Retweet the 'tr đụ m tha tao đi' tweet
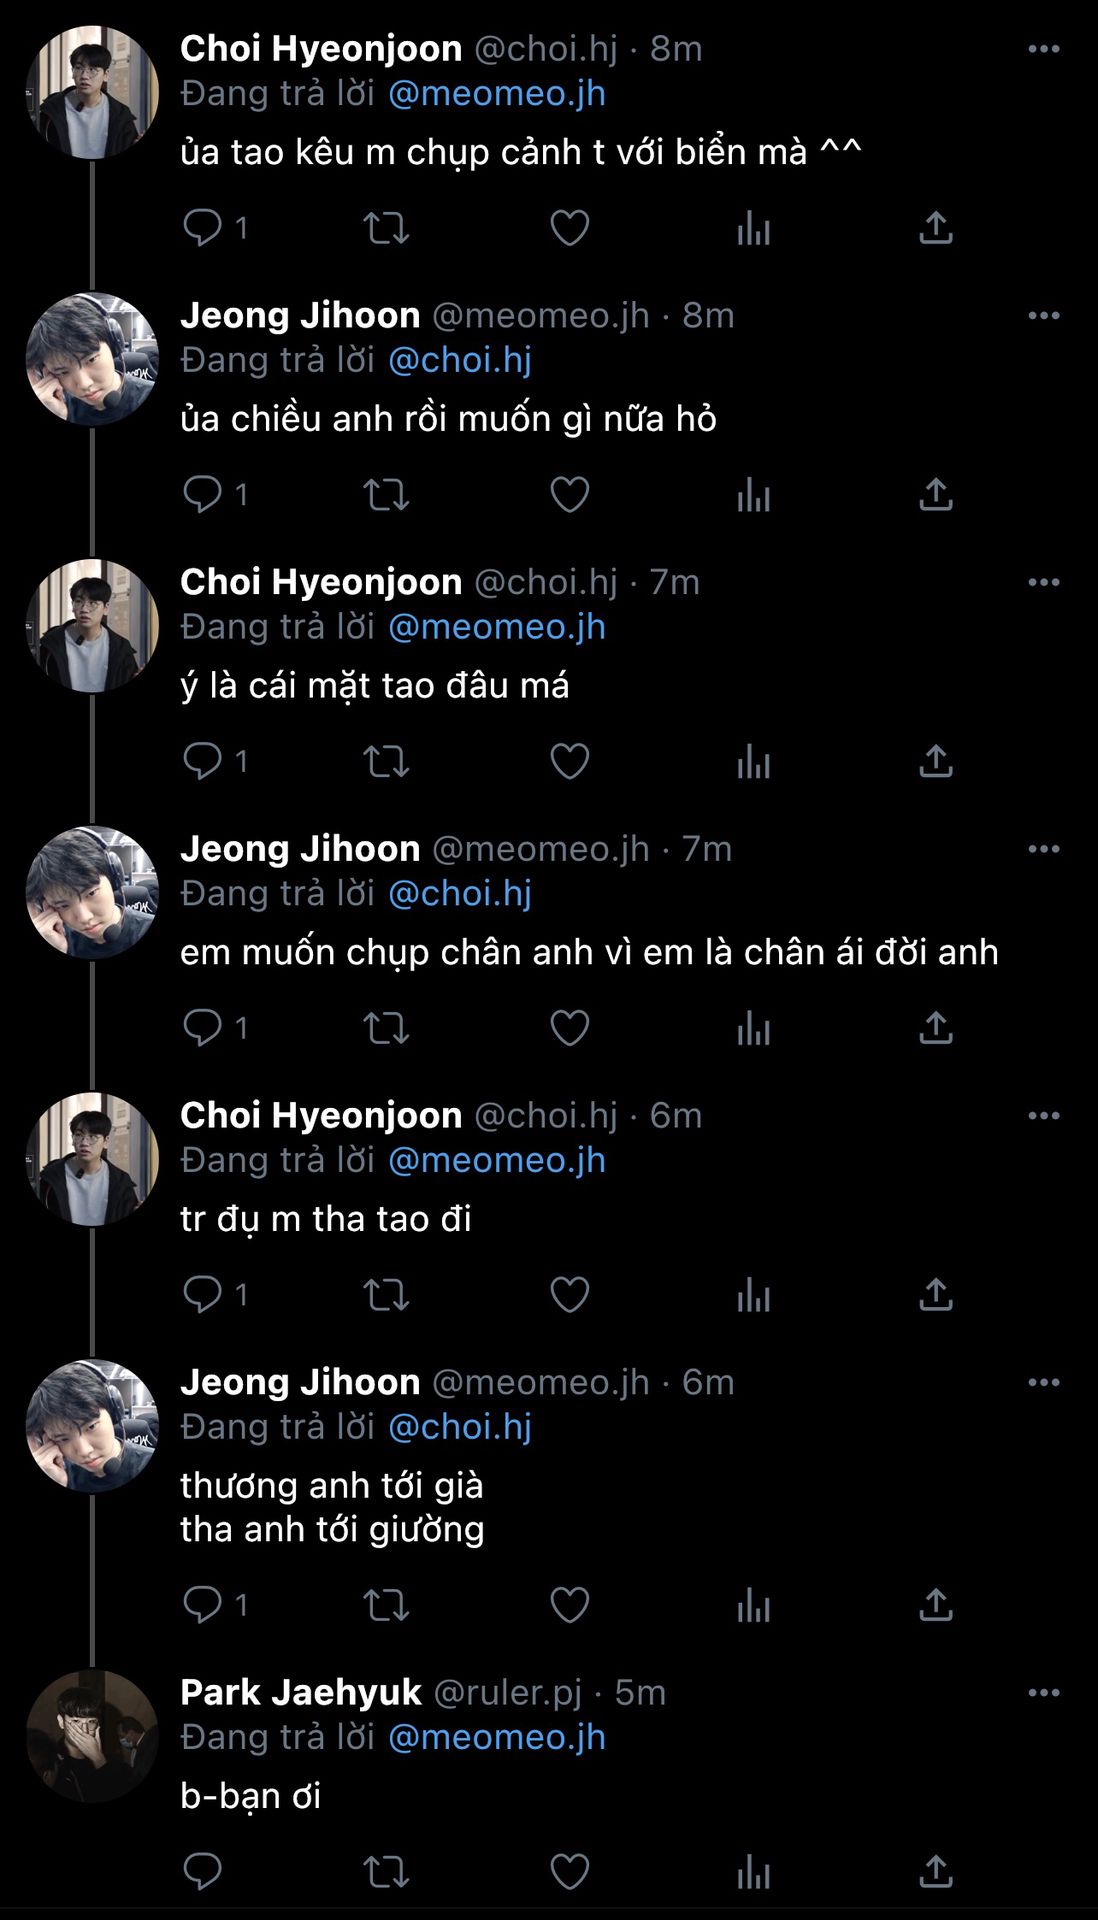1098x1920 pixels. coord(386,1295)
